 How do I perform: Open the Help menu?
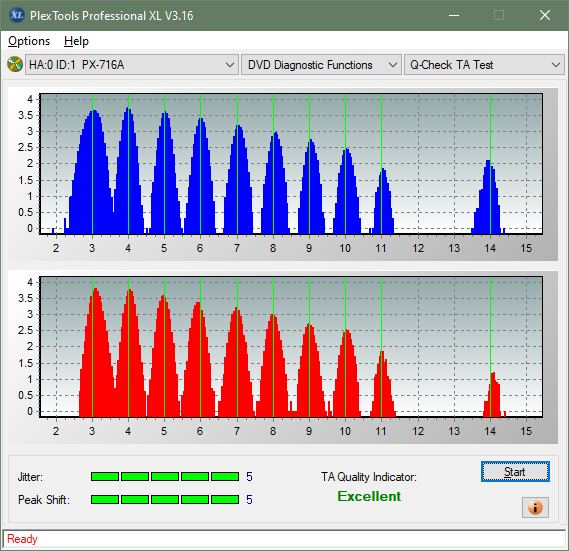(76, 41)
